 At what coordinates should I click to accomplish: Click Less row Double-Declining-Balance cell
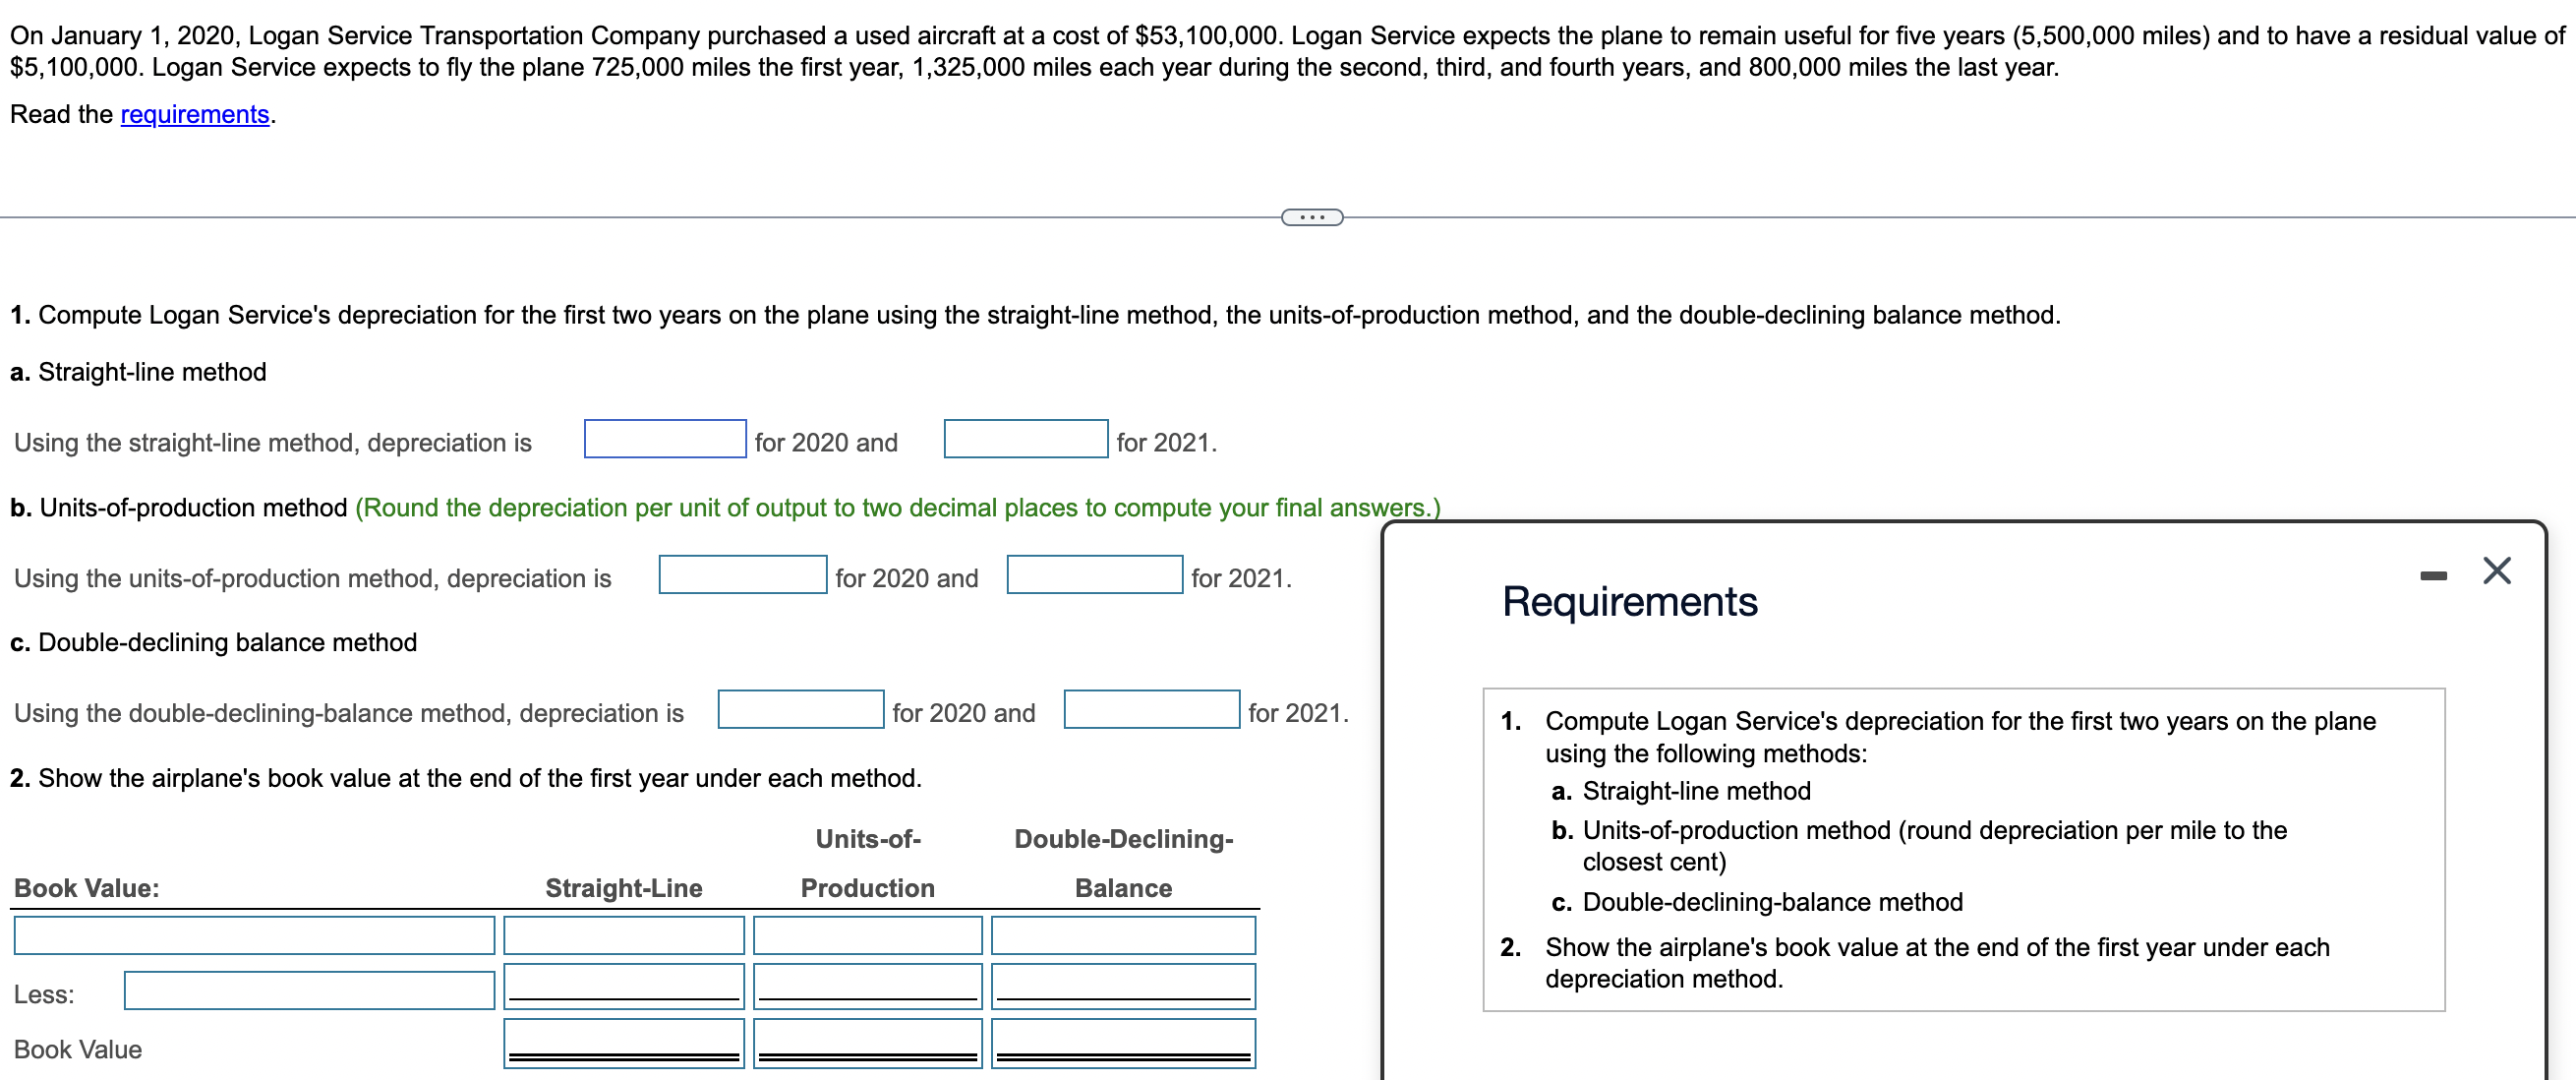point(1122,986)
